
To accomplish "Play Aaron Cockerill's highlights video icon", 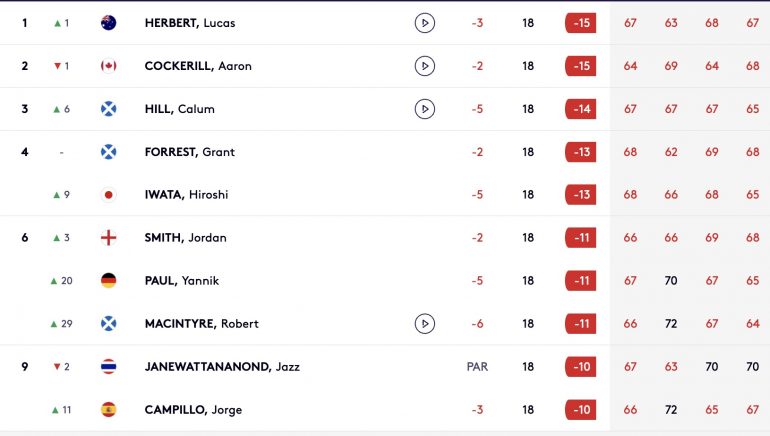I will [425, 66].
